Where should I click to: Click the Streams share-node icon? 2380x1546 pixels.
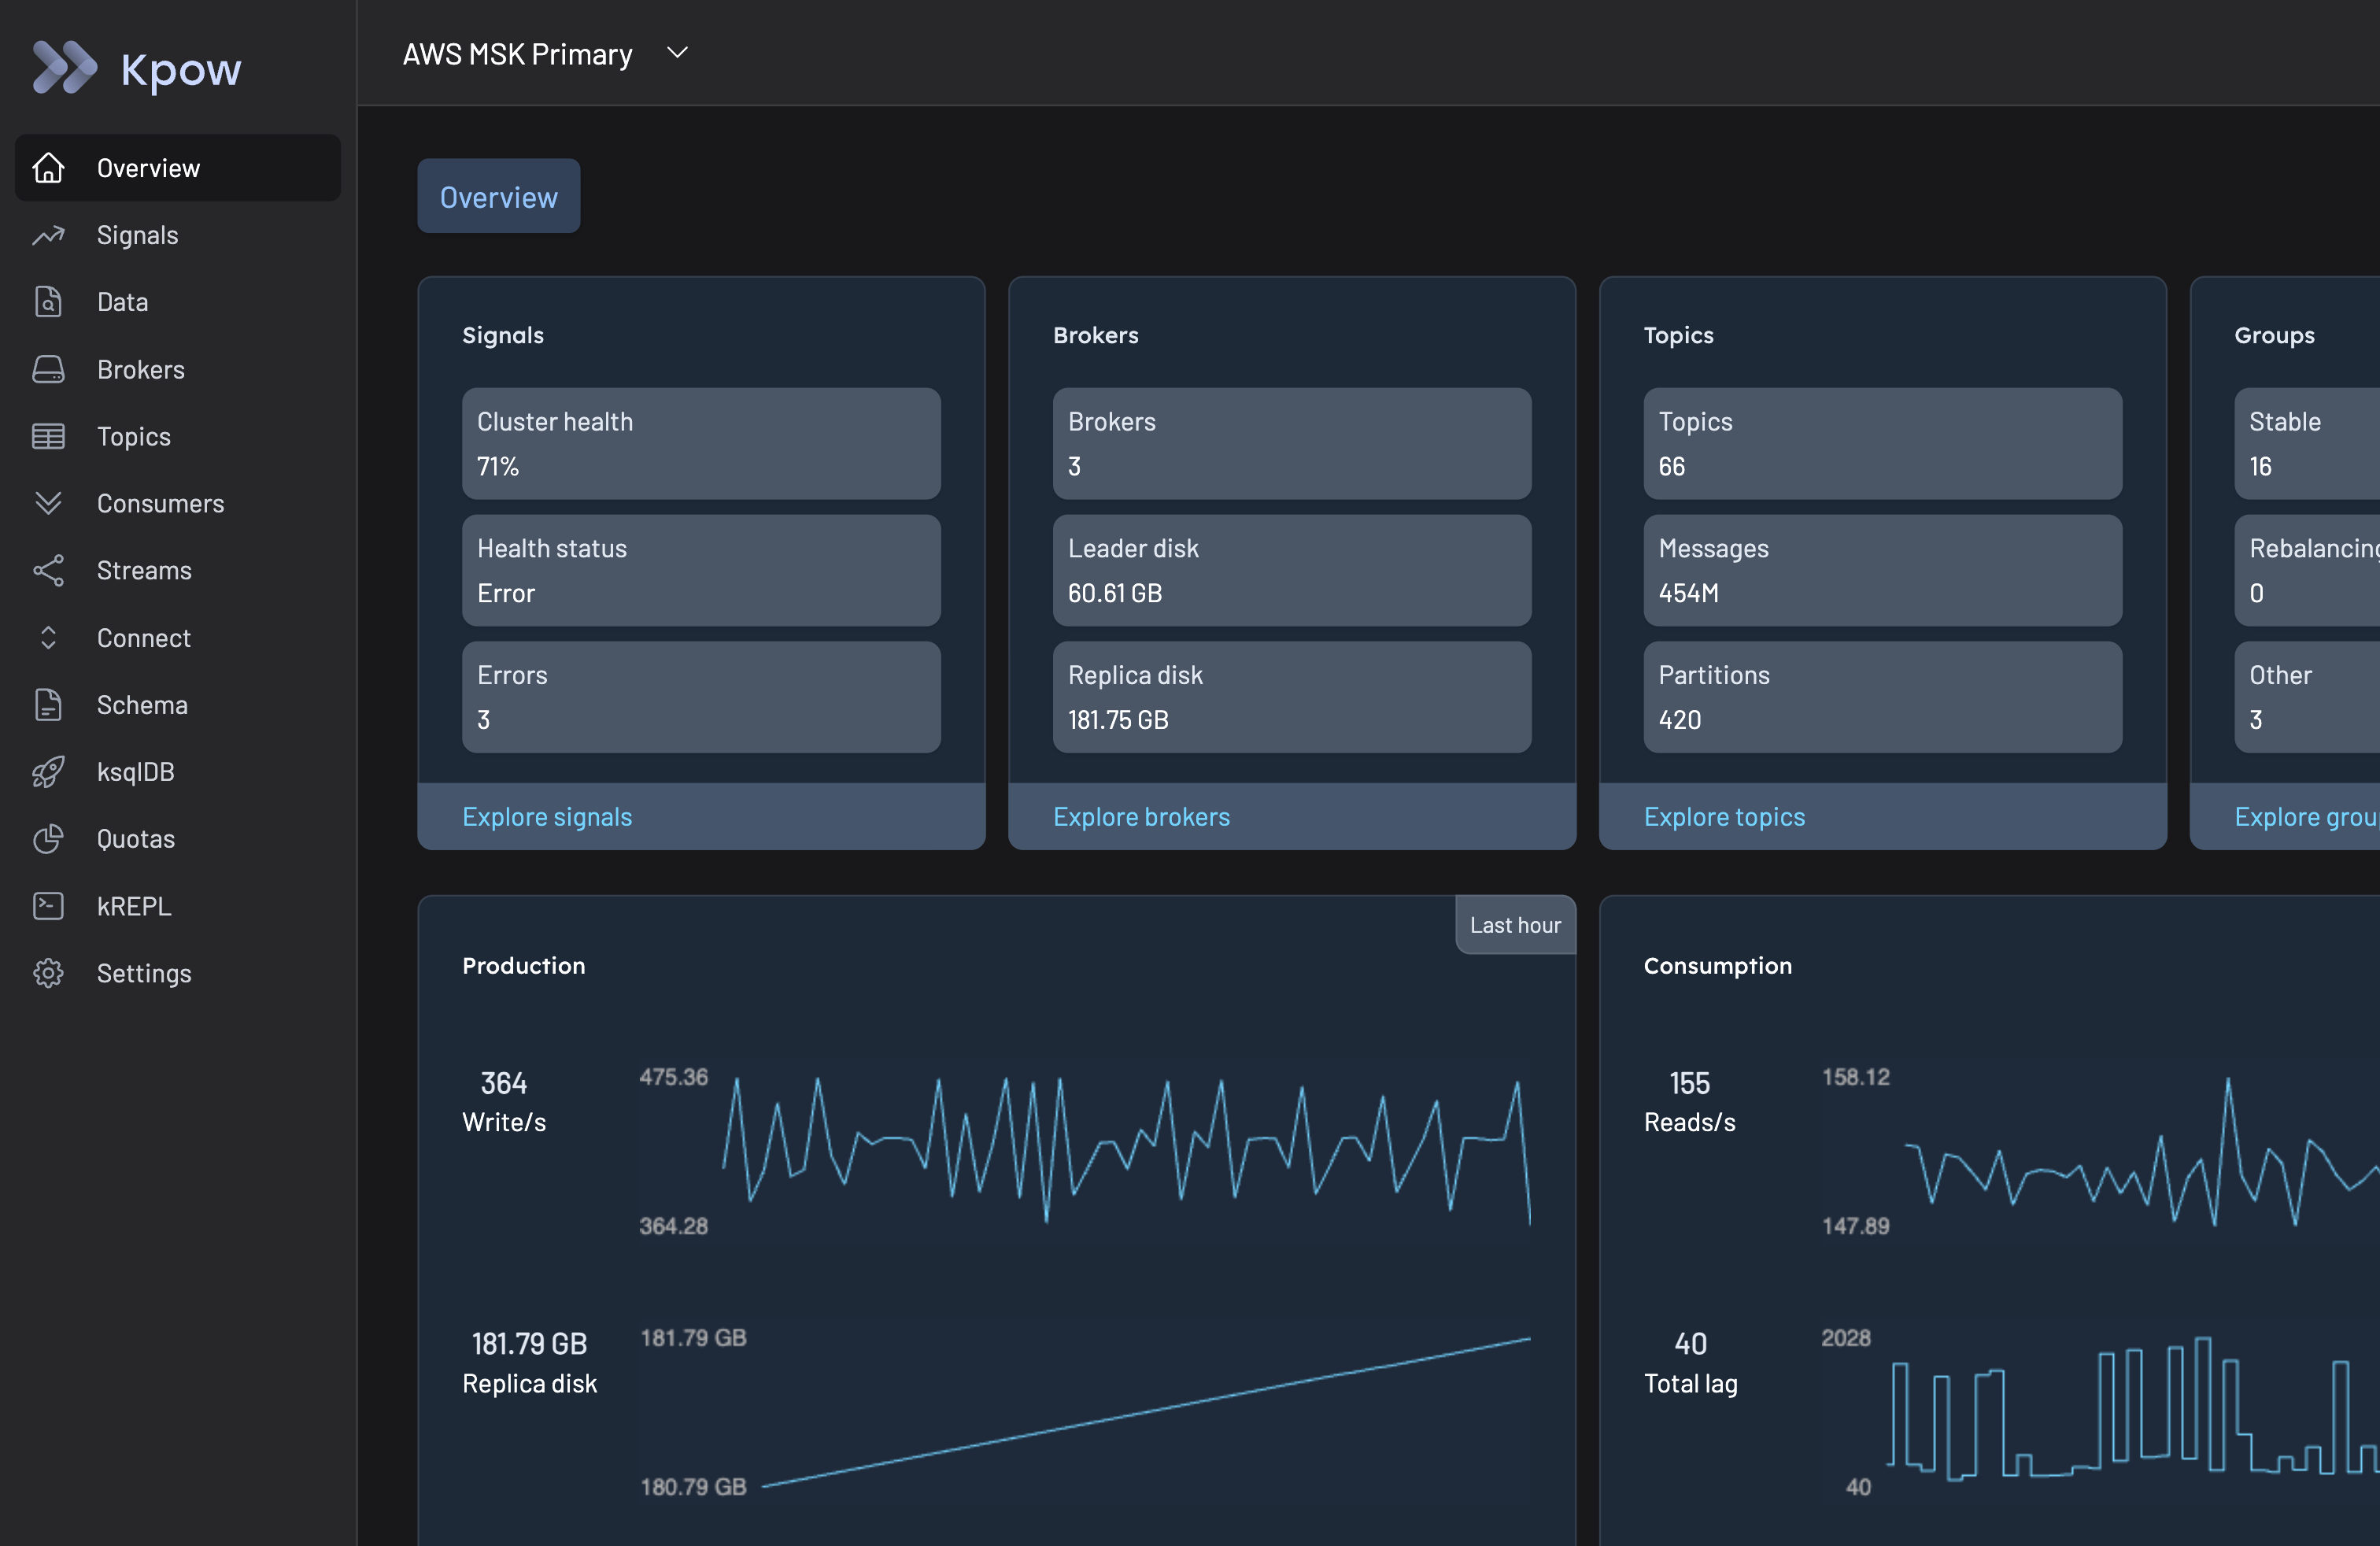tap(48, 570)
